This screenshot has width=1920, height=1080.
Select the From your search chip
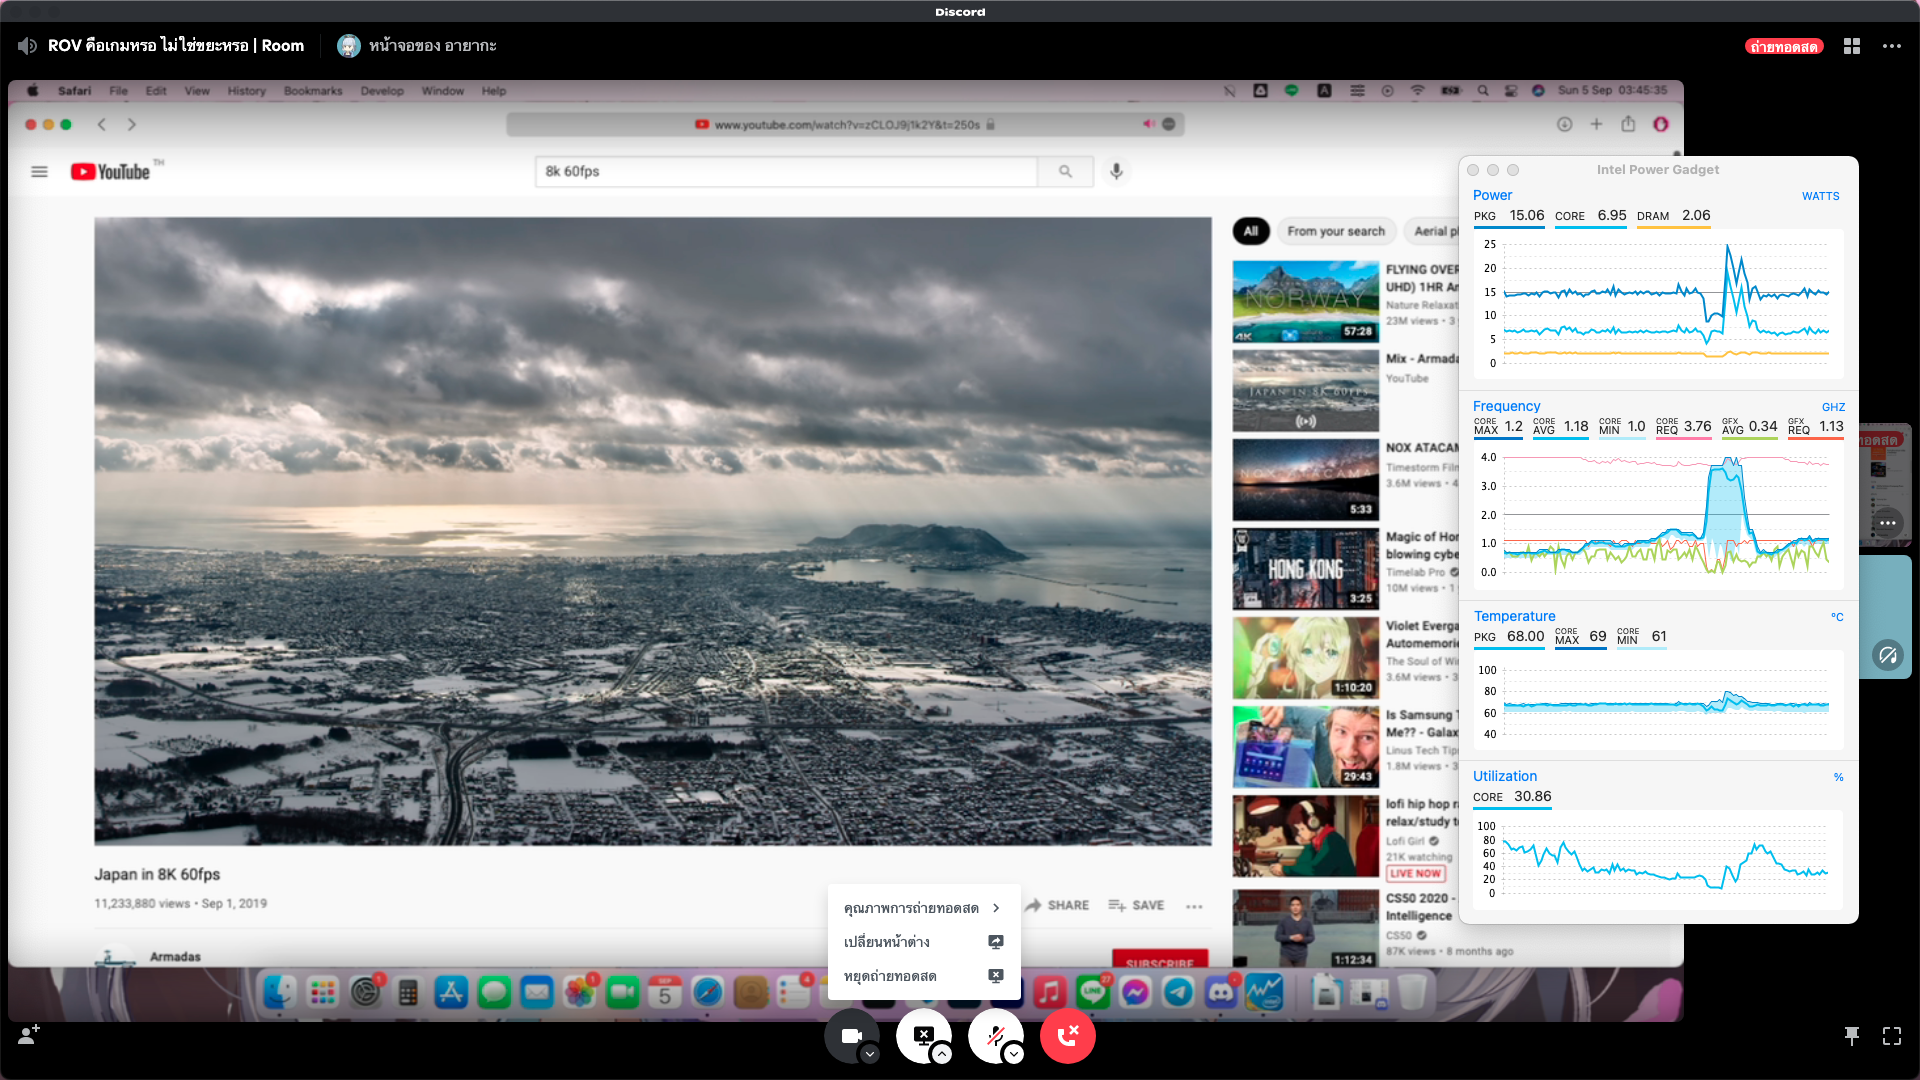point(1336,231)
